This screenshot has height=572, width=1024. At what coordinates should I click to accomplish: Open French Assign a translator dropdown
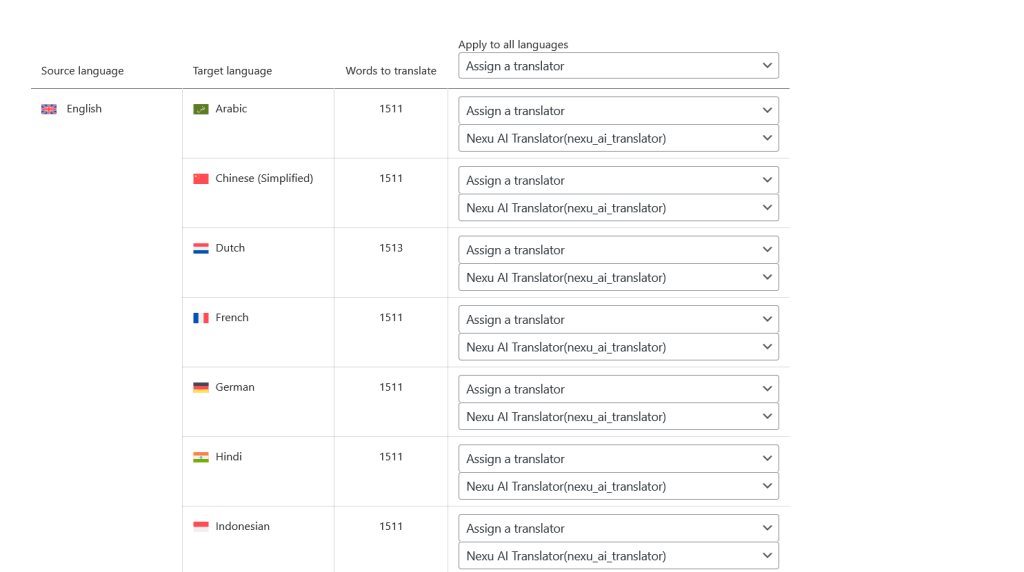(618, 319)
